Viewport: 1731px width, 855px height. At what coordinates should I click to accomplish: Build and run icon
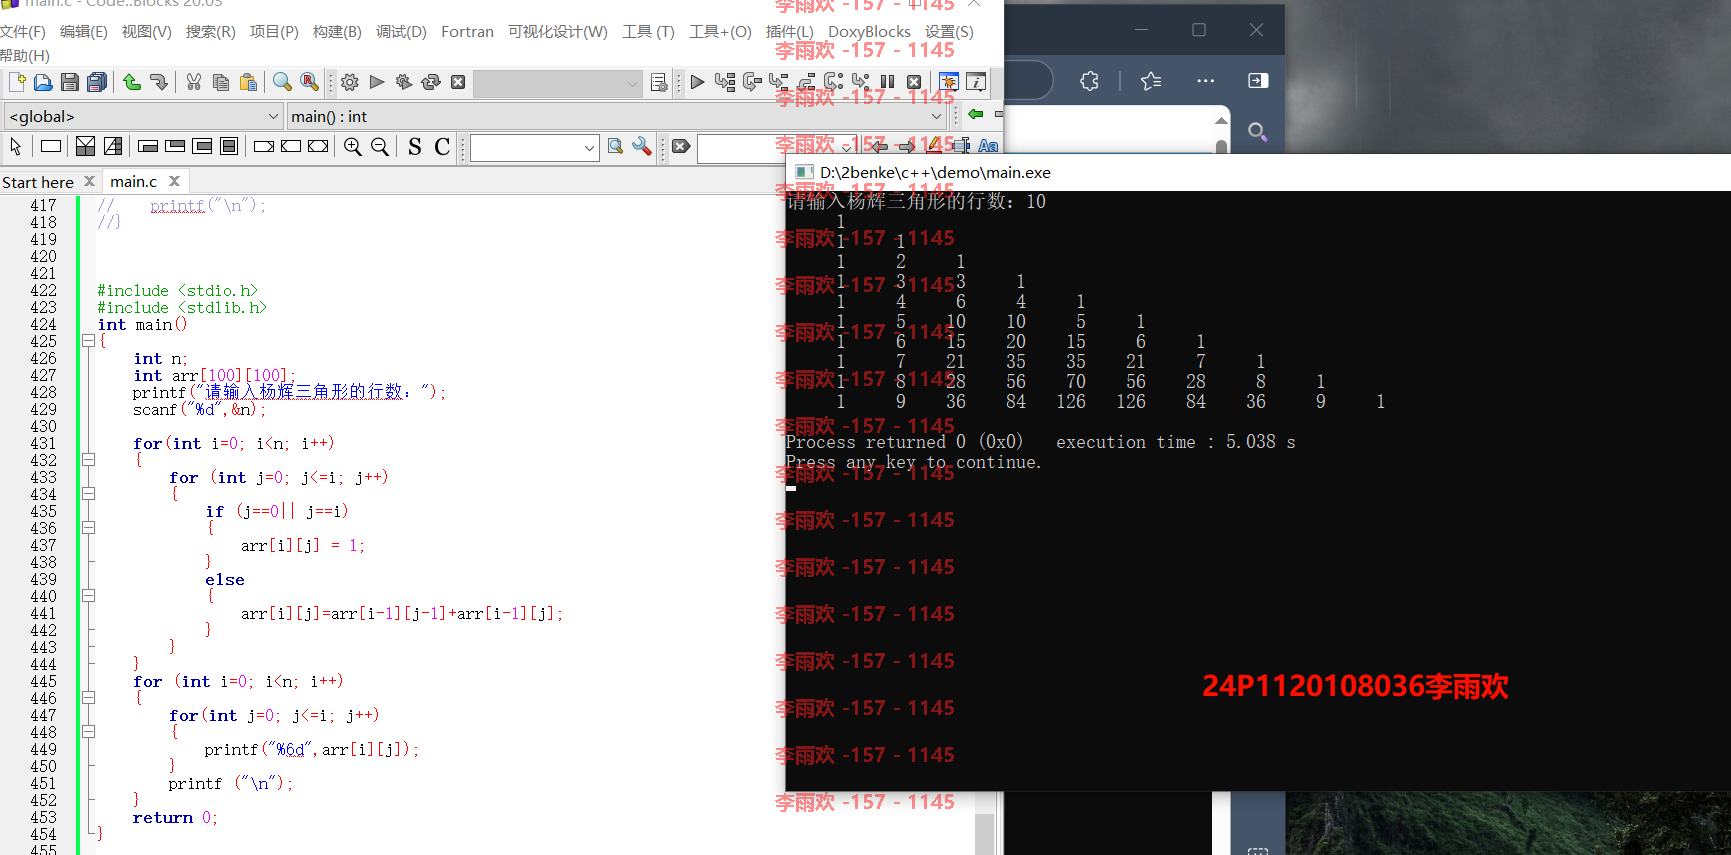(404, 82)
